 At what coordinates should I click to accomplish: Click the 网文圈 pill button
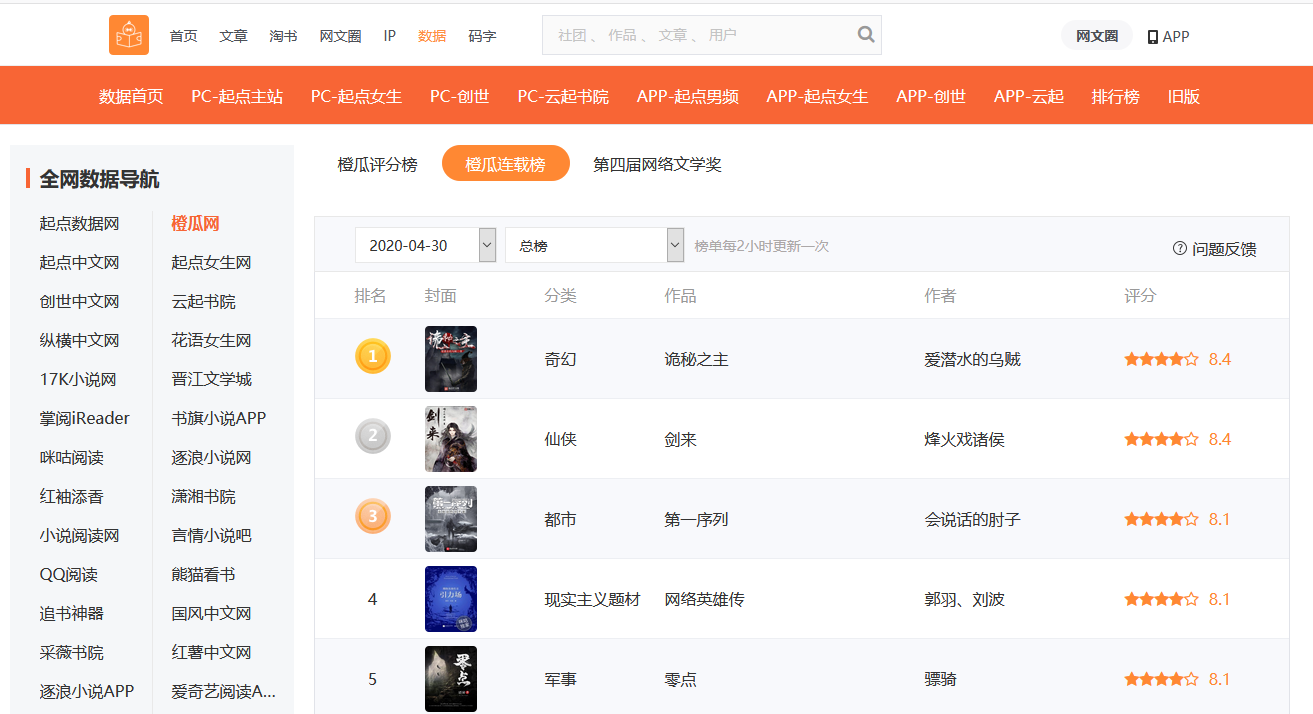tap(1096, 36)
